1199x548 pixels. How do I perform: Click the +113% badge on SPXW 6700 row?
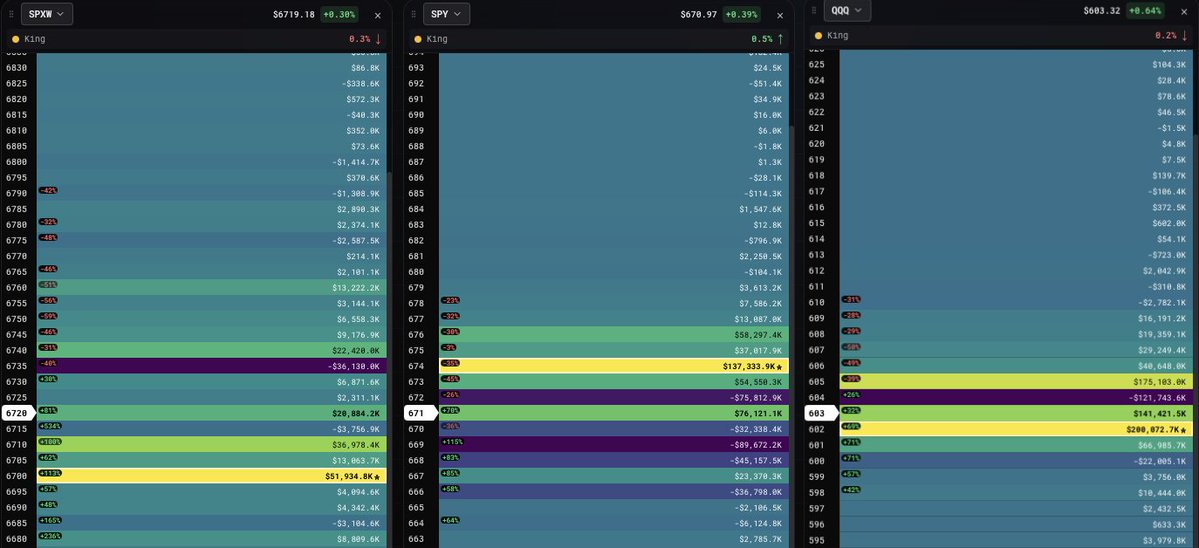click(x=49, y=473)
